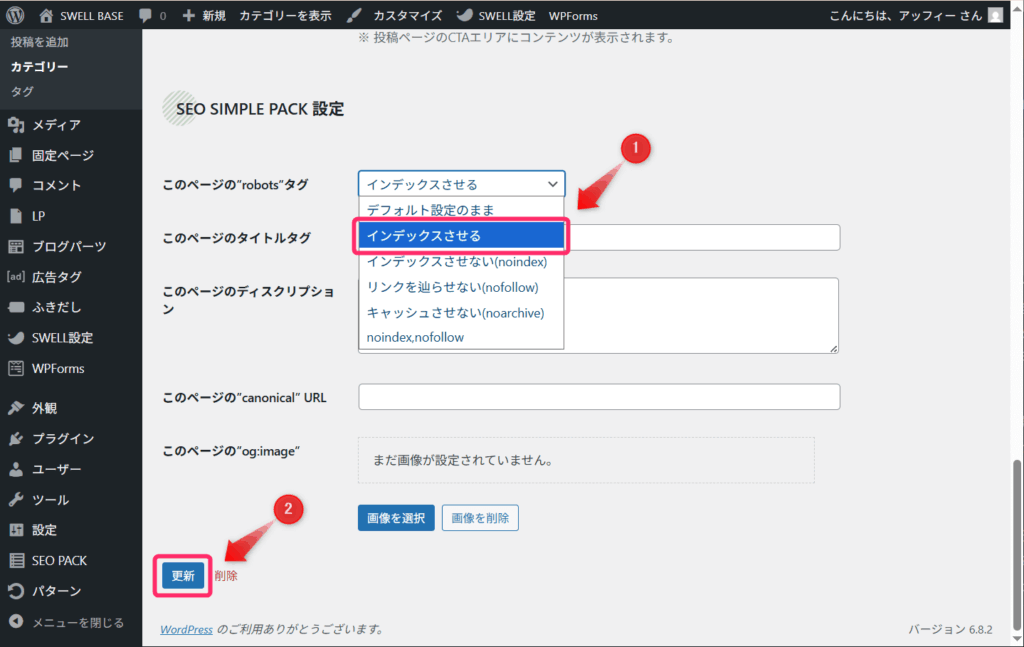
Task: Click the 外観 paintbrush icon
Action: coord(16,408)
